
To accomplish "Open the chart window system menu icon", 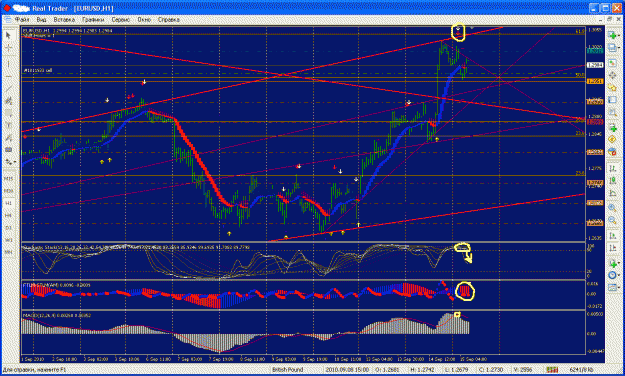I will pyautogui.click(x=7, y=19).
